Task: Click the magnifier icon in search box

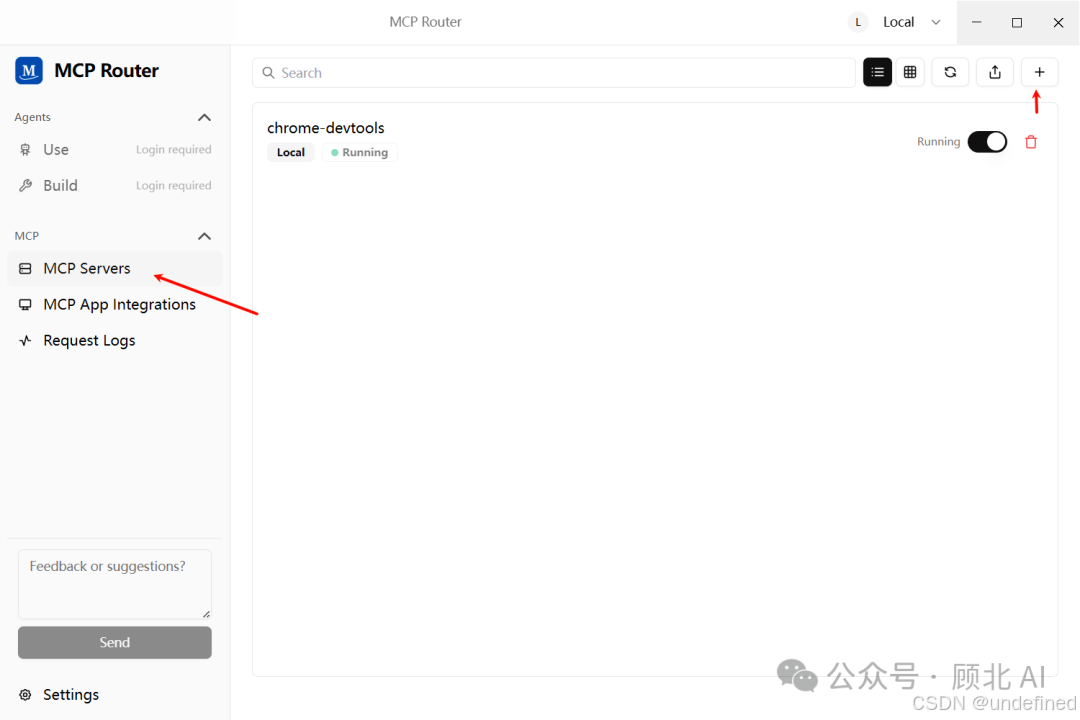Action: (269, 73)
